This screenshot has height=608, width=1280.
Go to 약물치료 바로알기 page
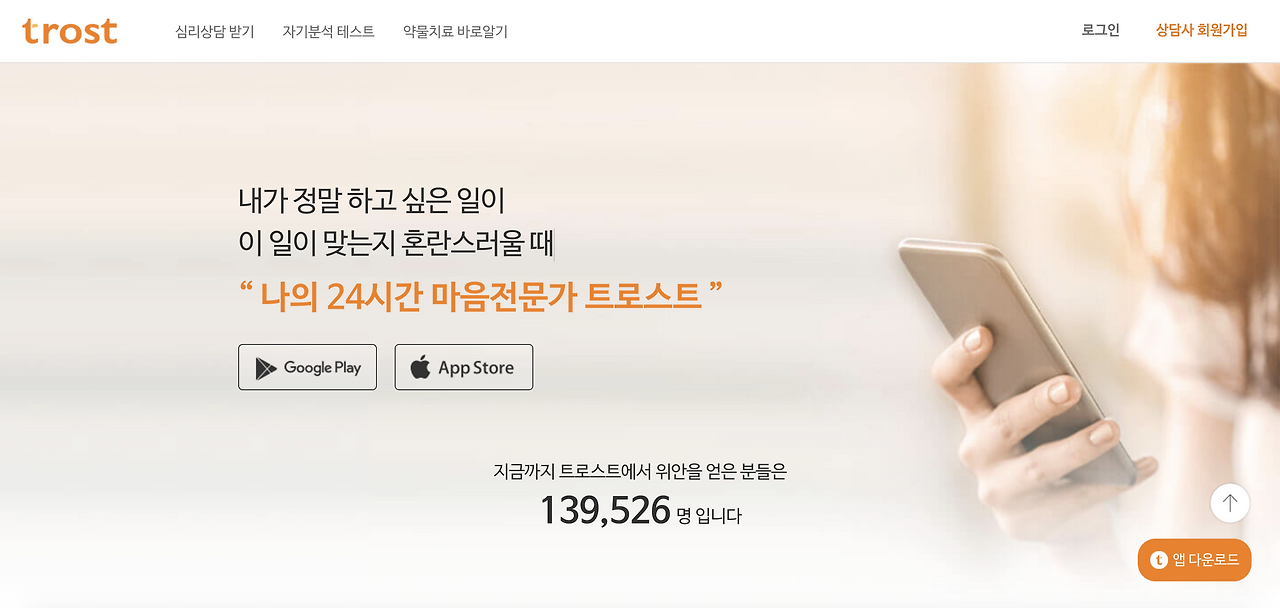pos(455,31)
